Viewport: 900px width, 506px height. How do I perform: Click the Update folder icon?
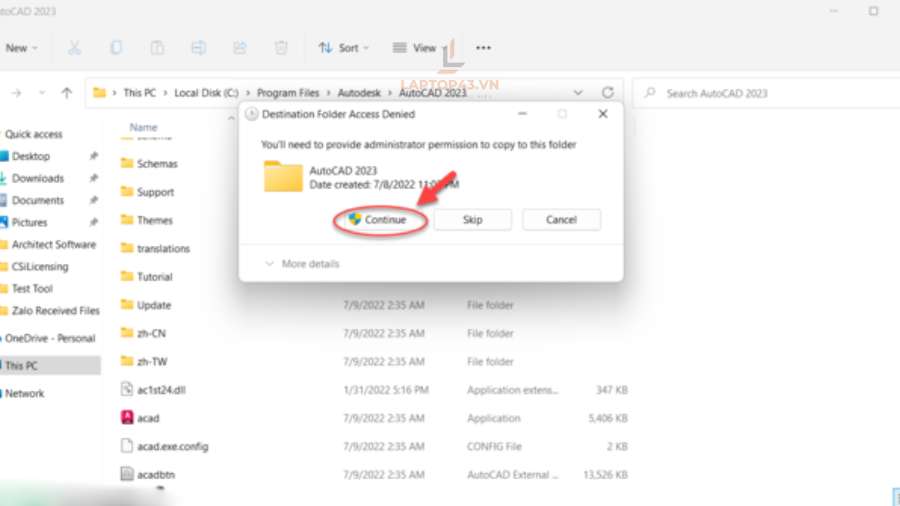point(127,304)
